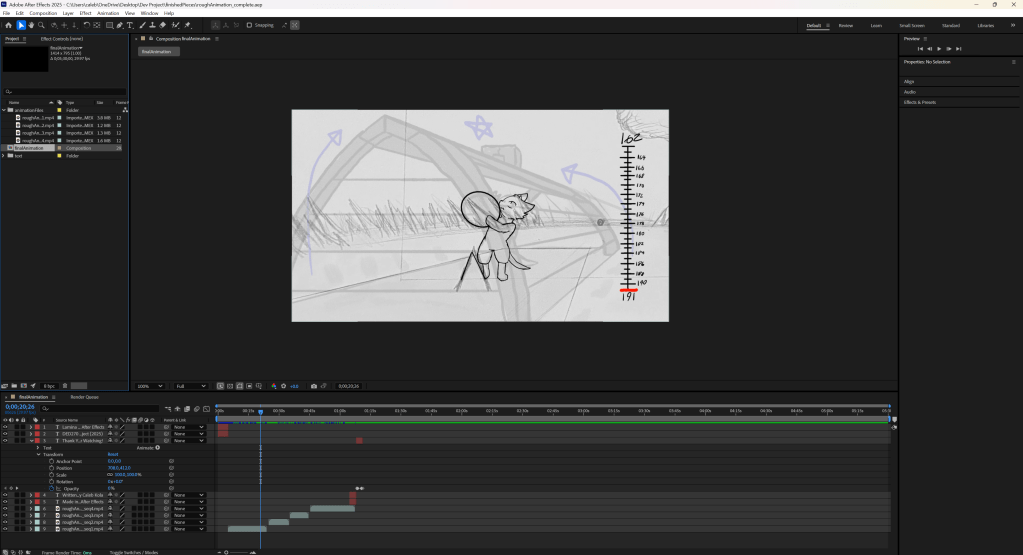Switch to the Render Queue tab
Screen dimensions: 1023x555
(x=84, y=397)
